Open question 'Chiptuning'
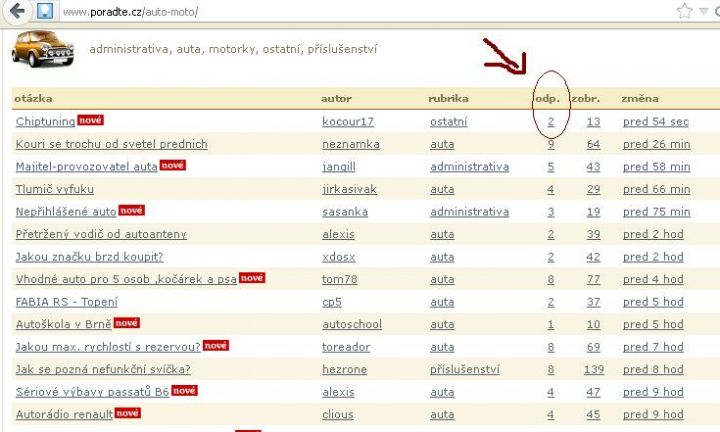720x432 pixels. (45, 122)
